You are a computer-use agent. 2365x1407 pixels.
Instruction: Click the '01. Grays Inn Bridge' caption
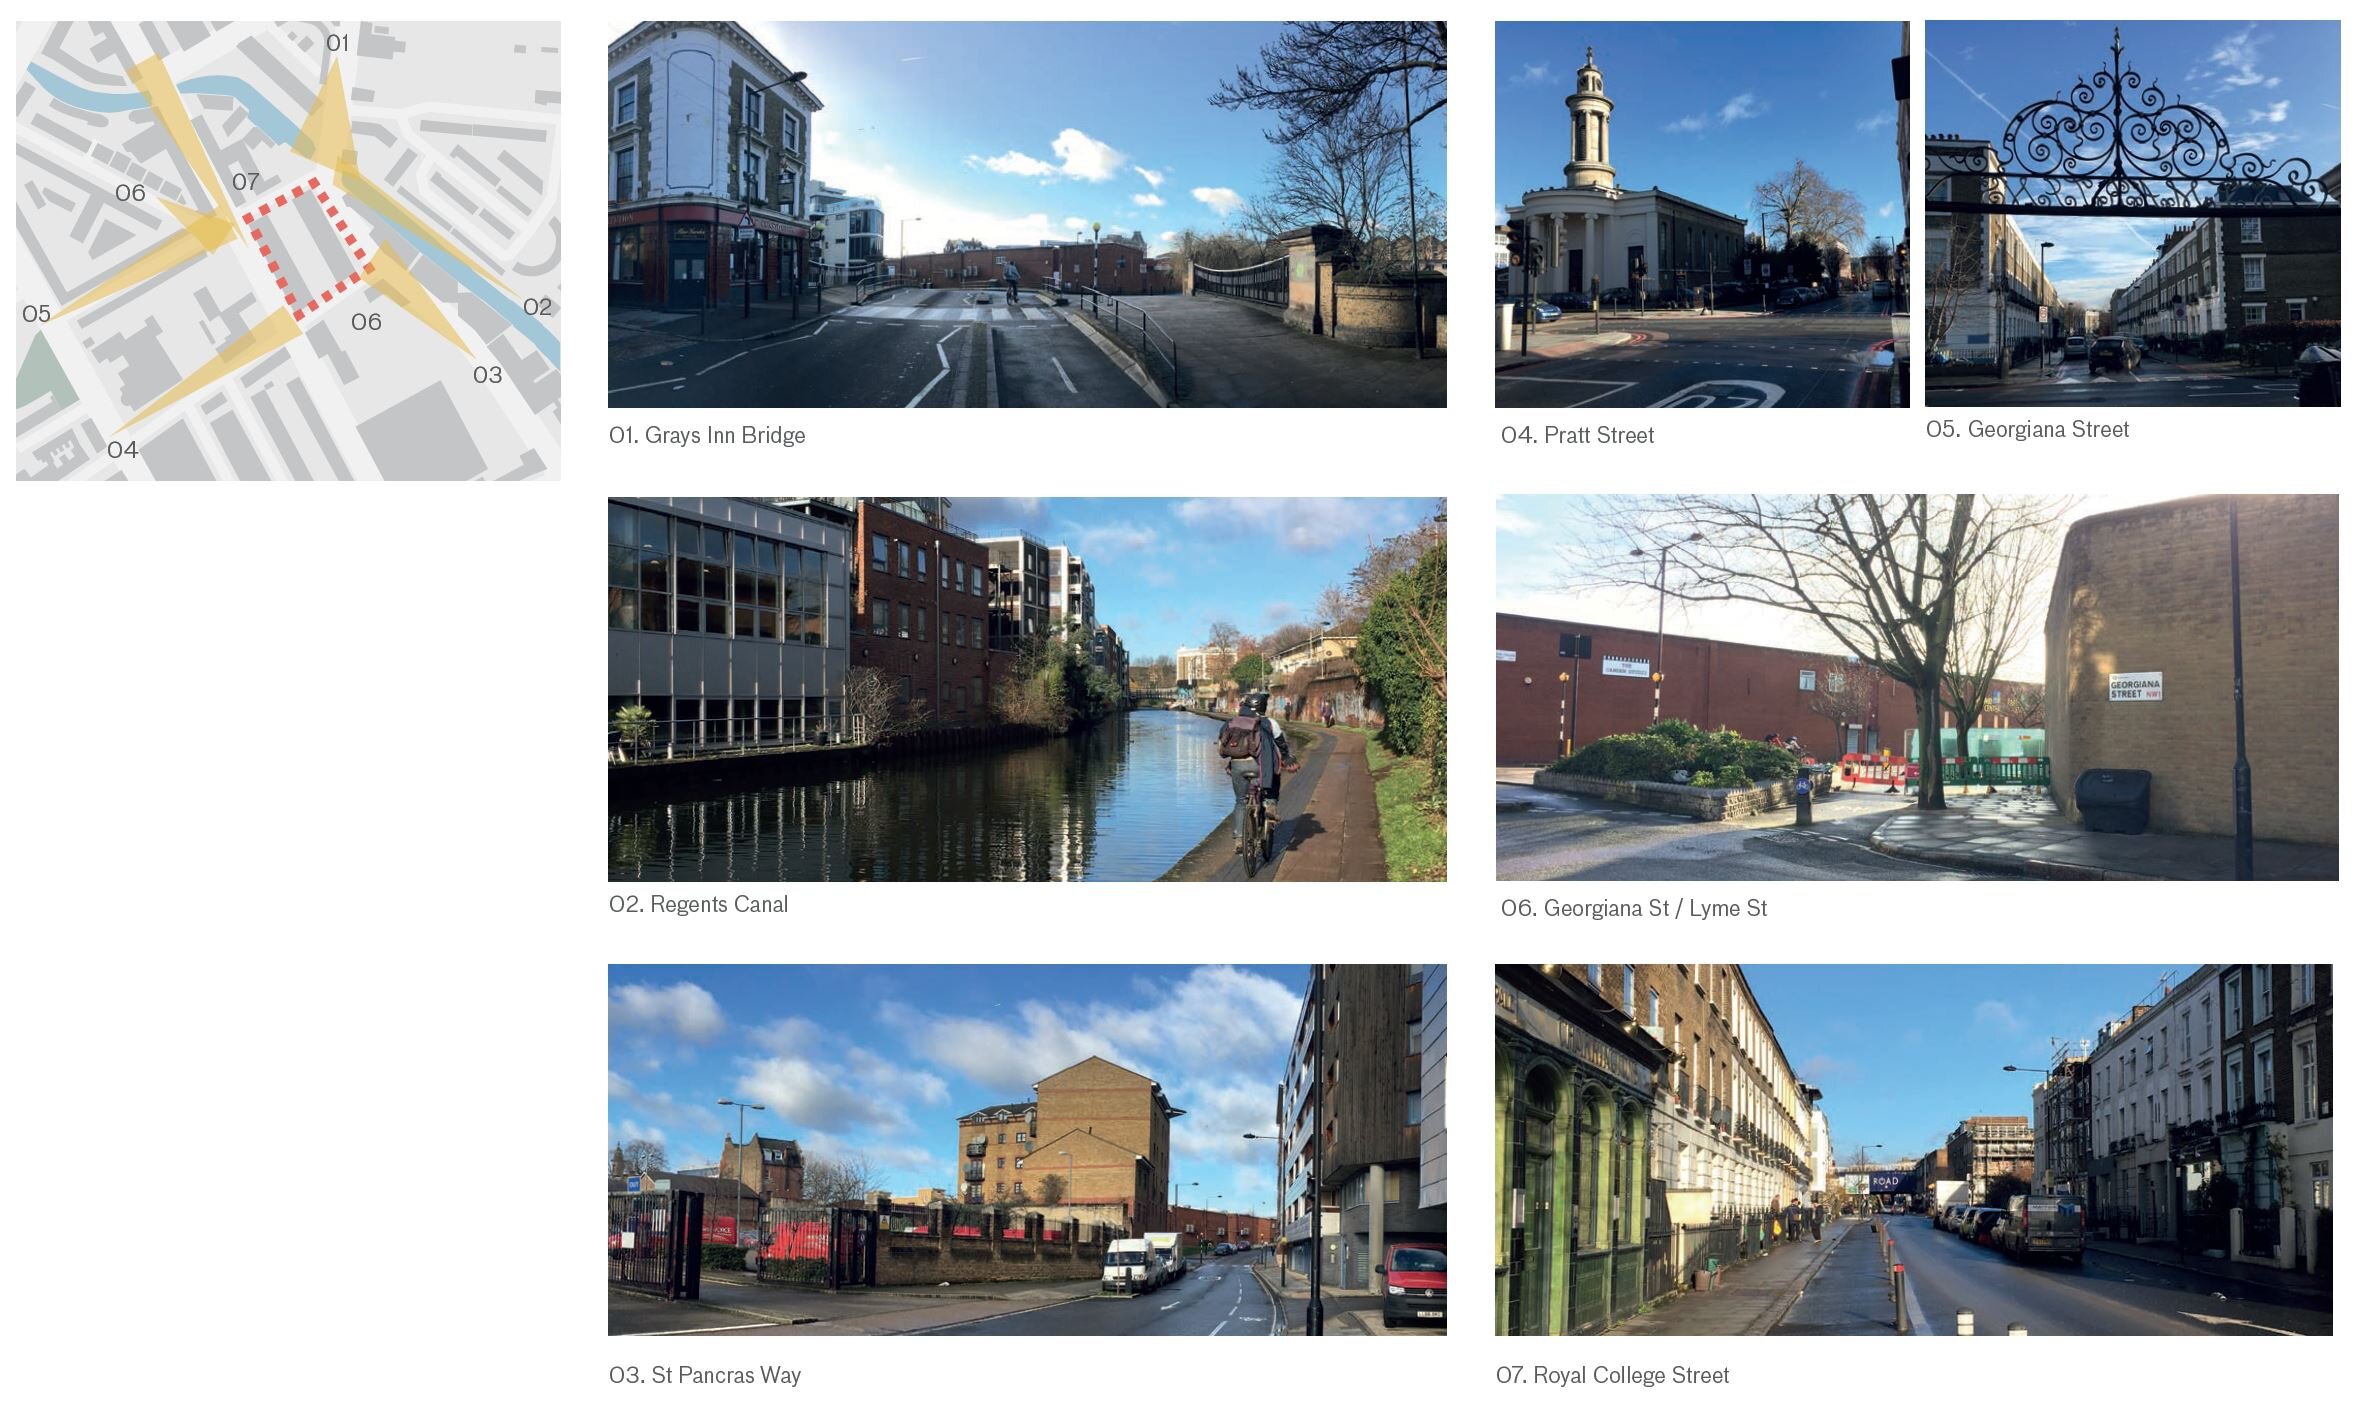pyautogui.click(x=707, y=435)
